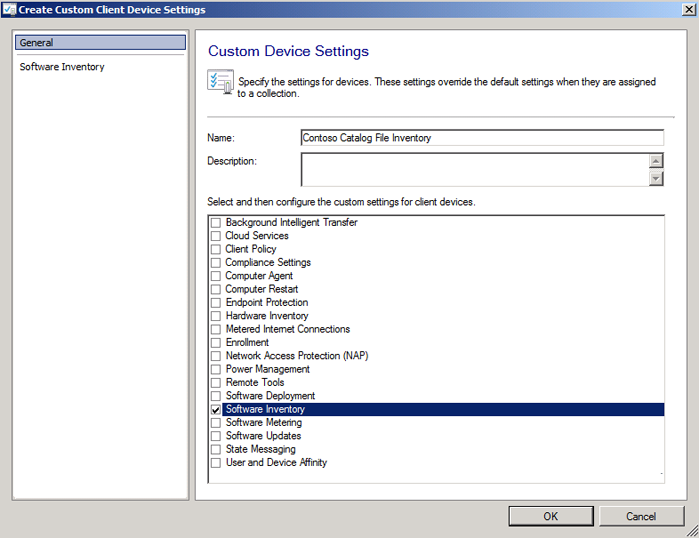
Task: Enable the Background Intelligent Transfer checkbox
Action: (215, 222)
